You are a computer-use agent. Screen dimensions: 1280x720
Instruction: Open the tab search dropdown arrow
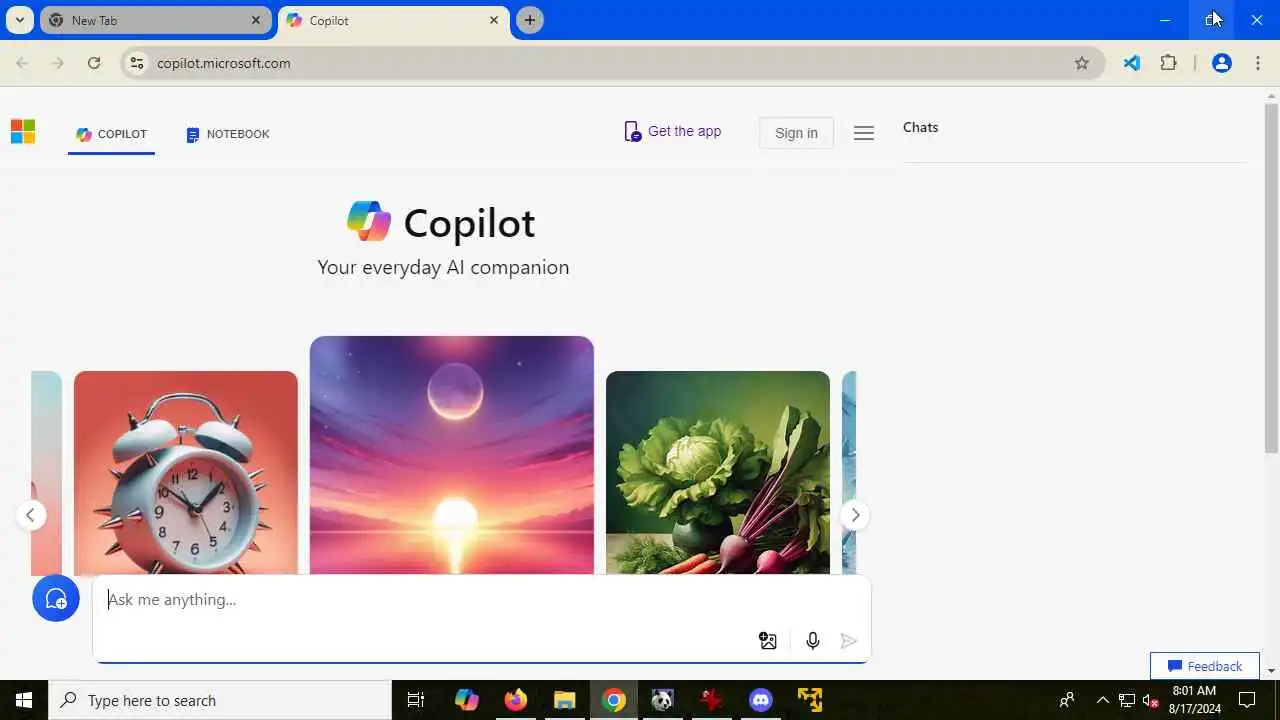[19, 20]
